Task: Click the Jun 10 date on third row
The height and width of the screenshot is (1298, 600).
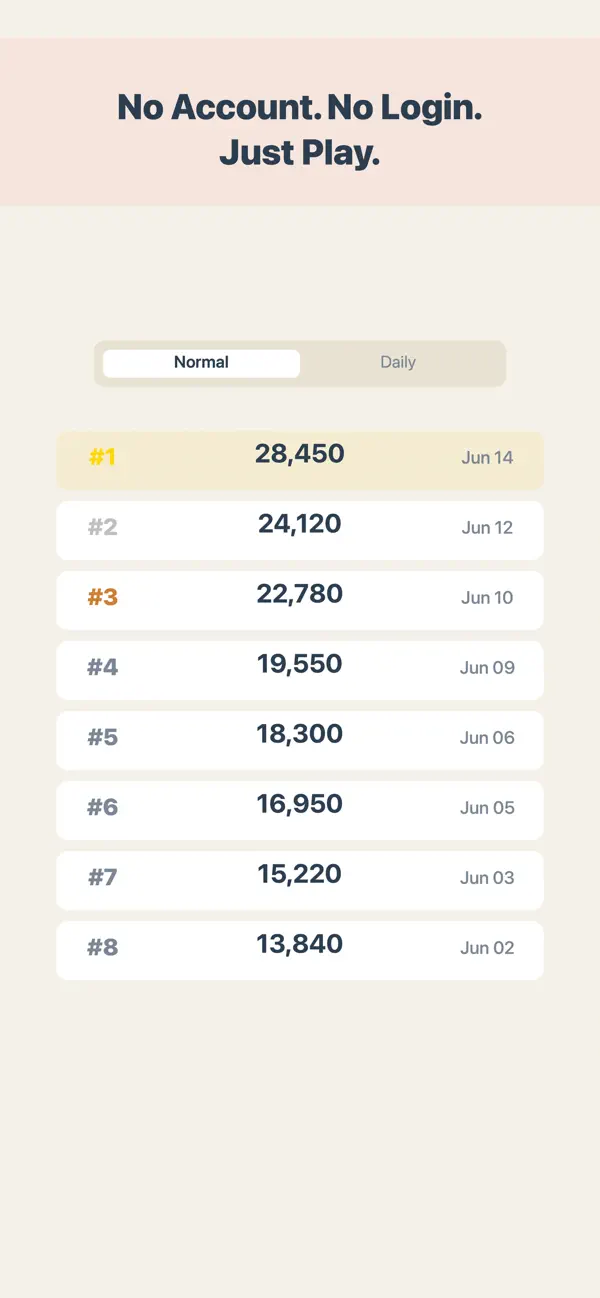Action: click(x=487, y=598)
